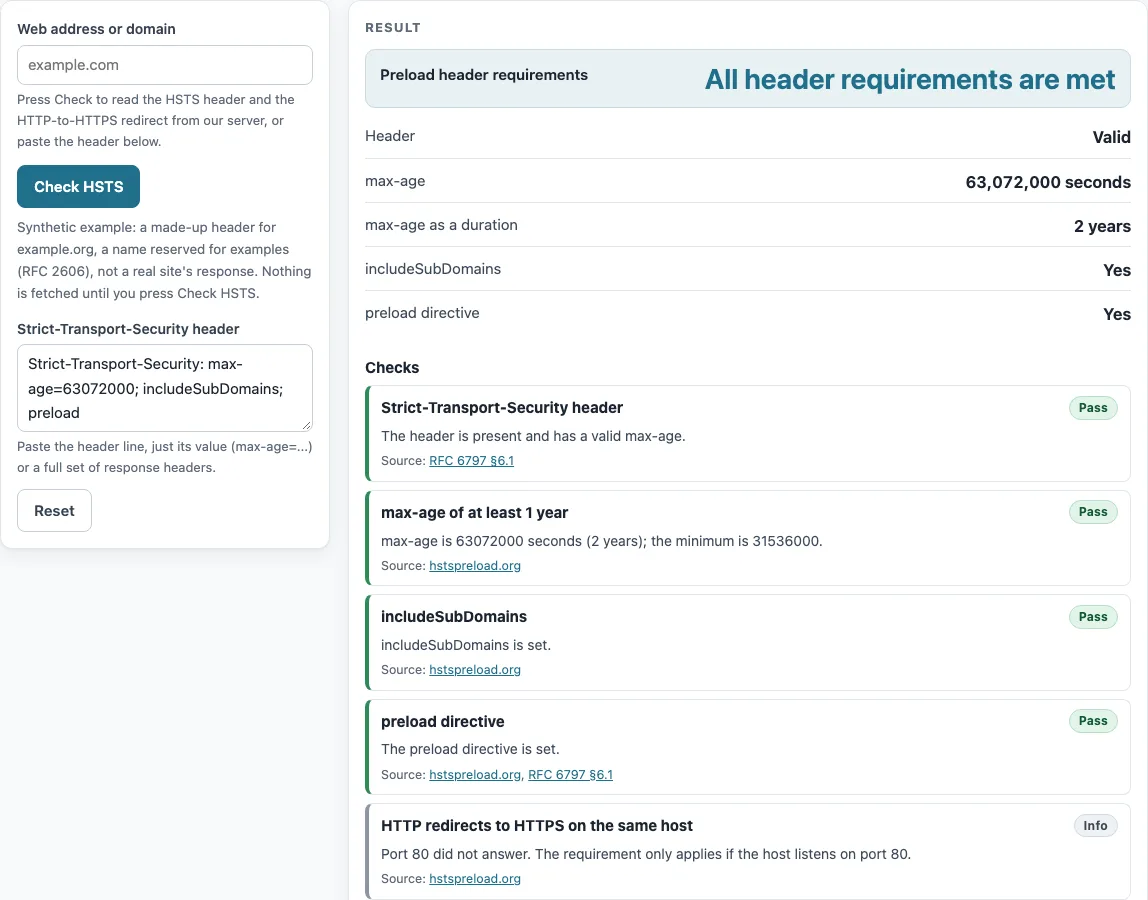Click the Reset button

coord(54,510)
